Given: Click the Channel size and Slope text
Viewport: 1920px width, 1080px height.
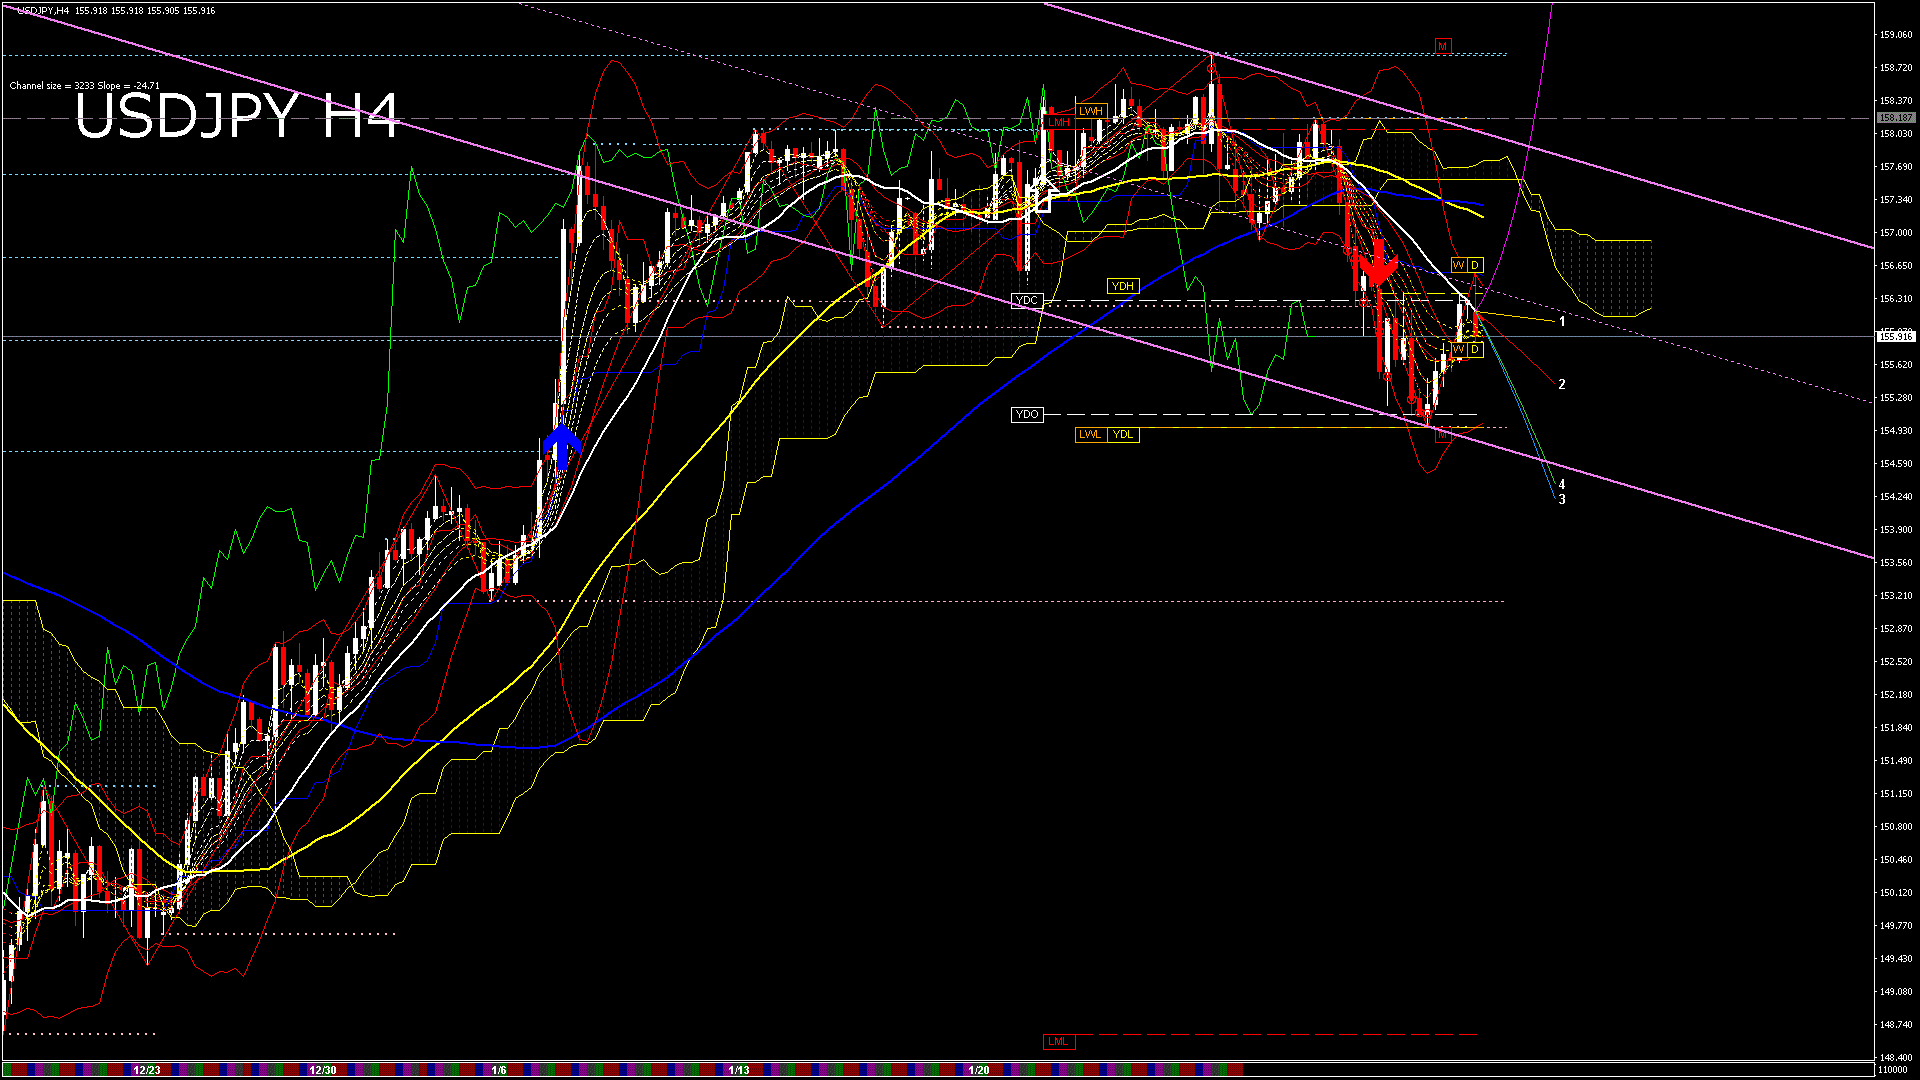Looking at the screenshot, I should point(84,86).
